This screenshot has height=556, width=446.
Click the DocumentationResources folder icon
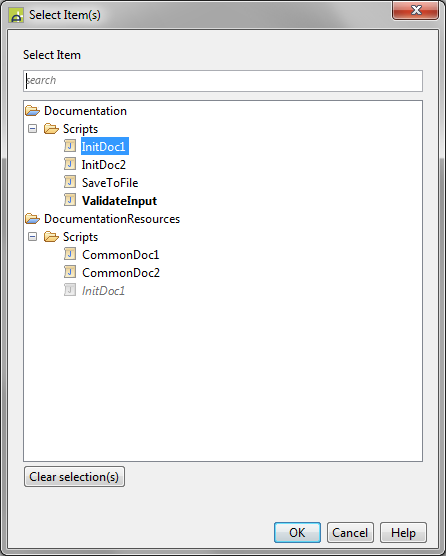pyautogui.click(x=33, y=219)
